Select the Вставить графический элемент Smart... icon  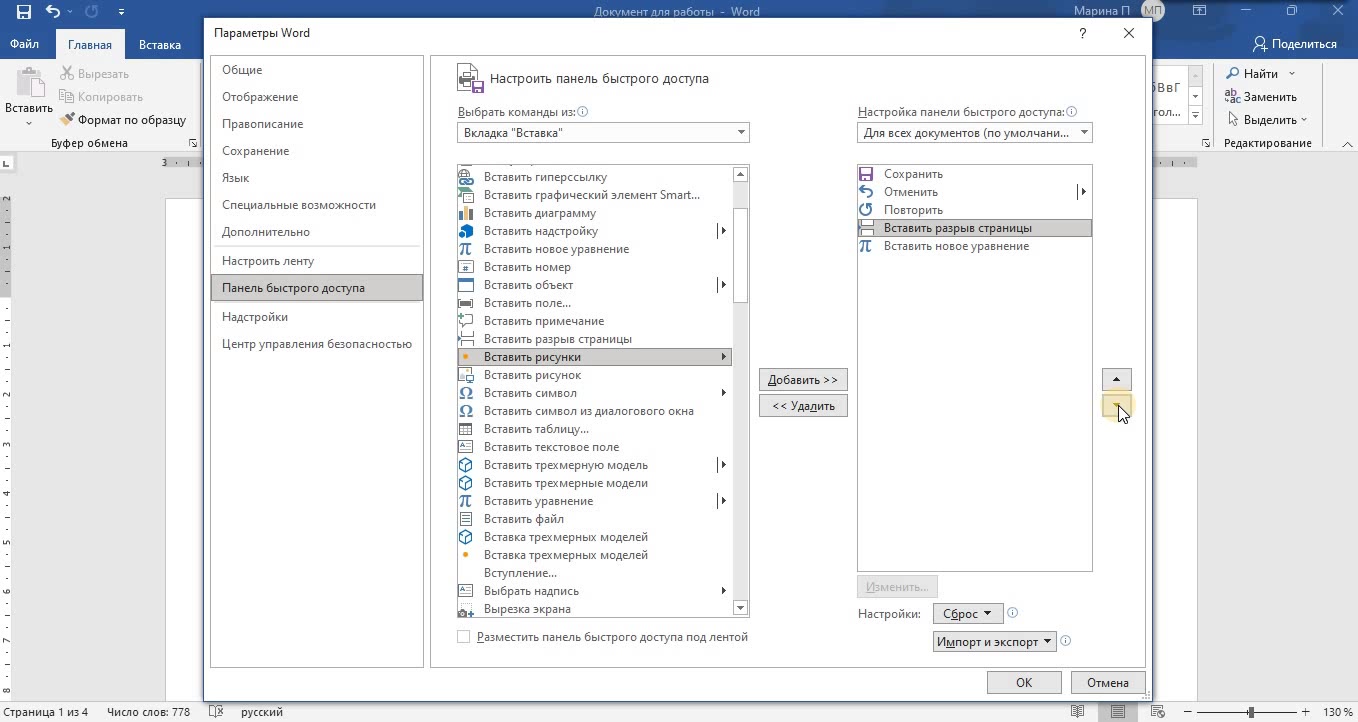point(466,195)
